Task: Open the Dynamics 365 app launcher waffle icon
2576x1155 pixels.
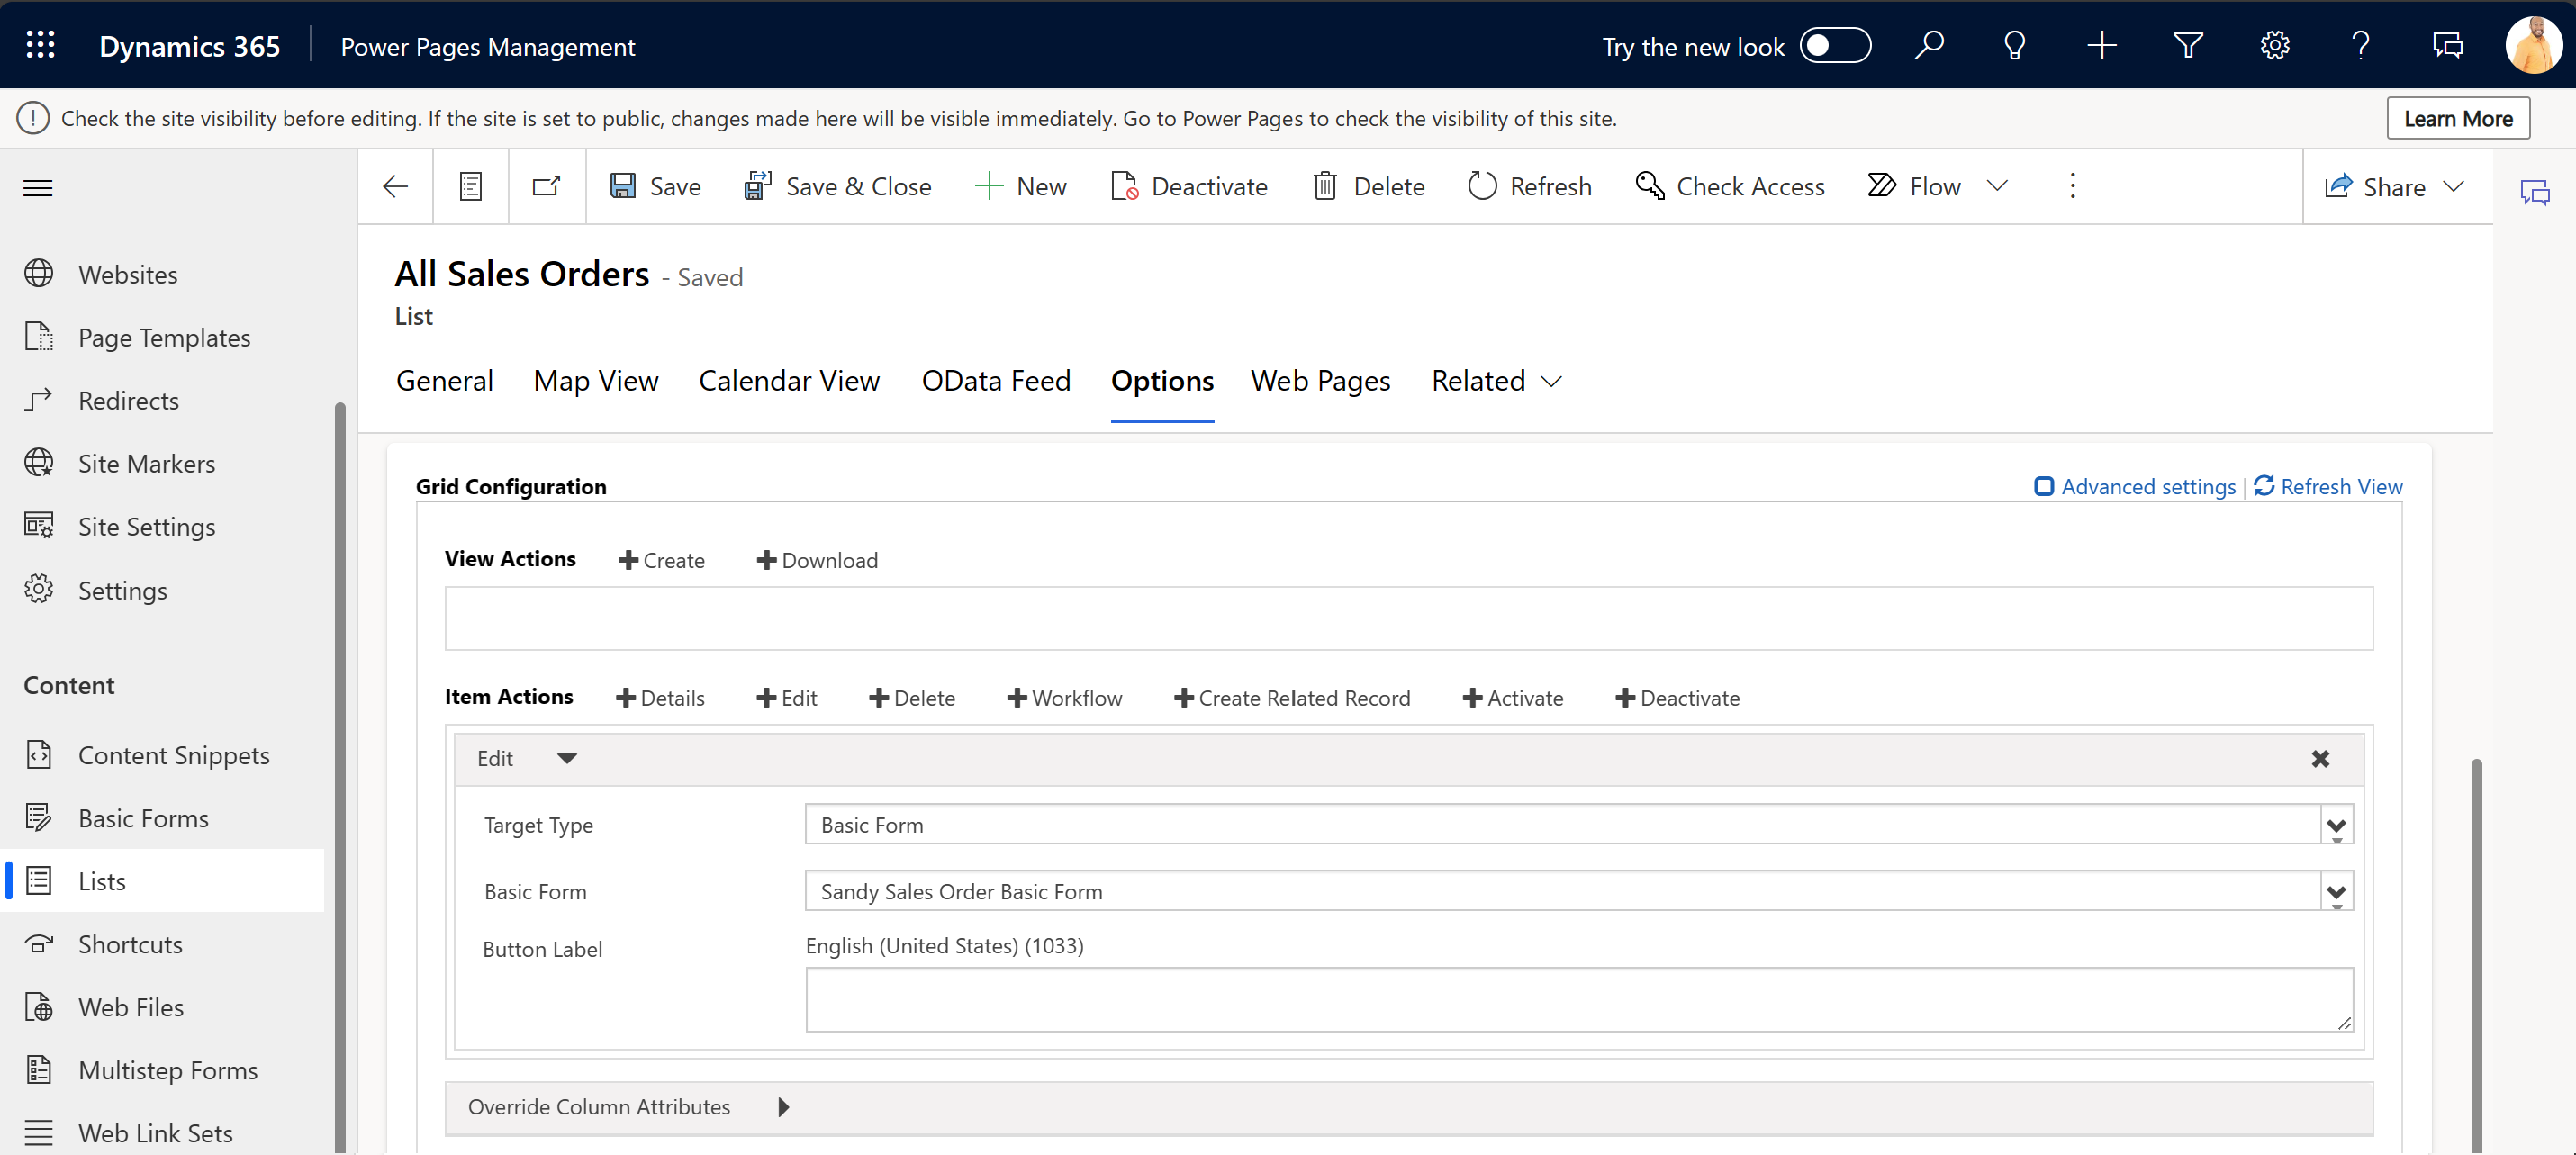Action: [40, 45]
